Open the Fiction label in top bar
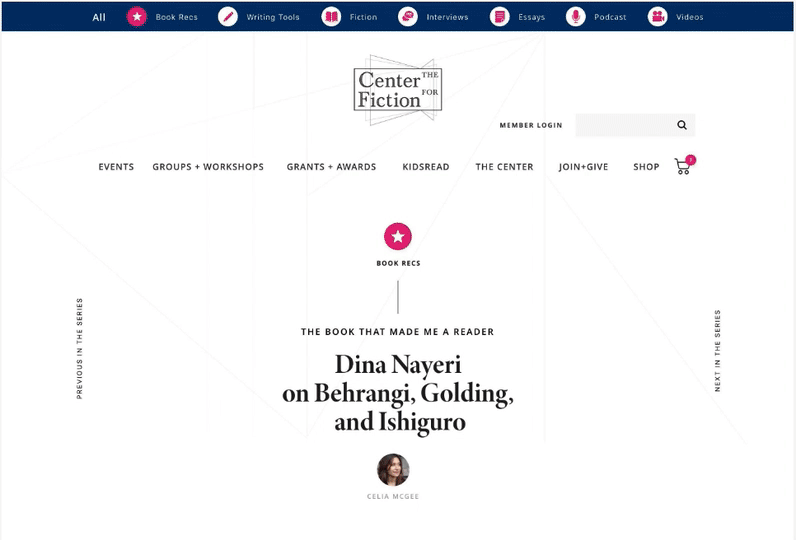The height and width of the screenshot is (540, 796). (x=363, y=17)
